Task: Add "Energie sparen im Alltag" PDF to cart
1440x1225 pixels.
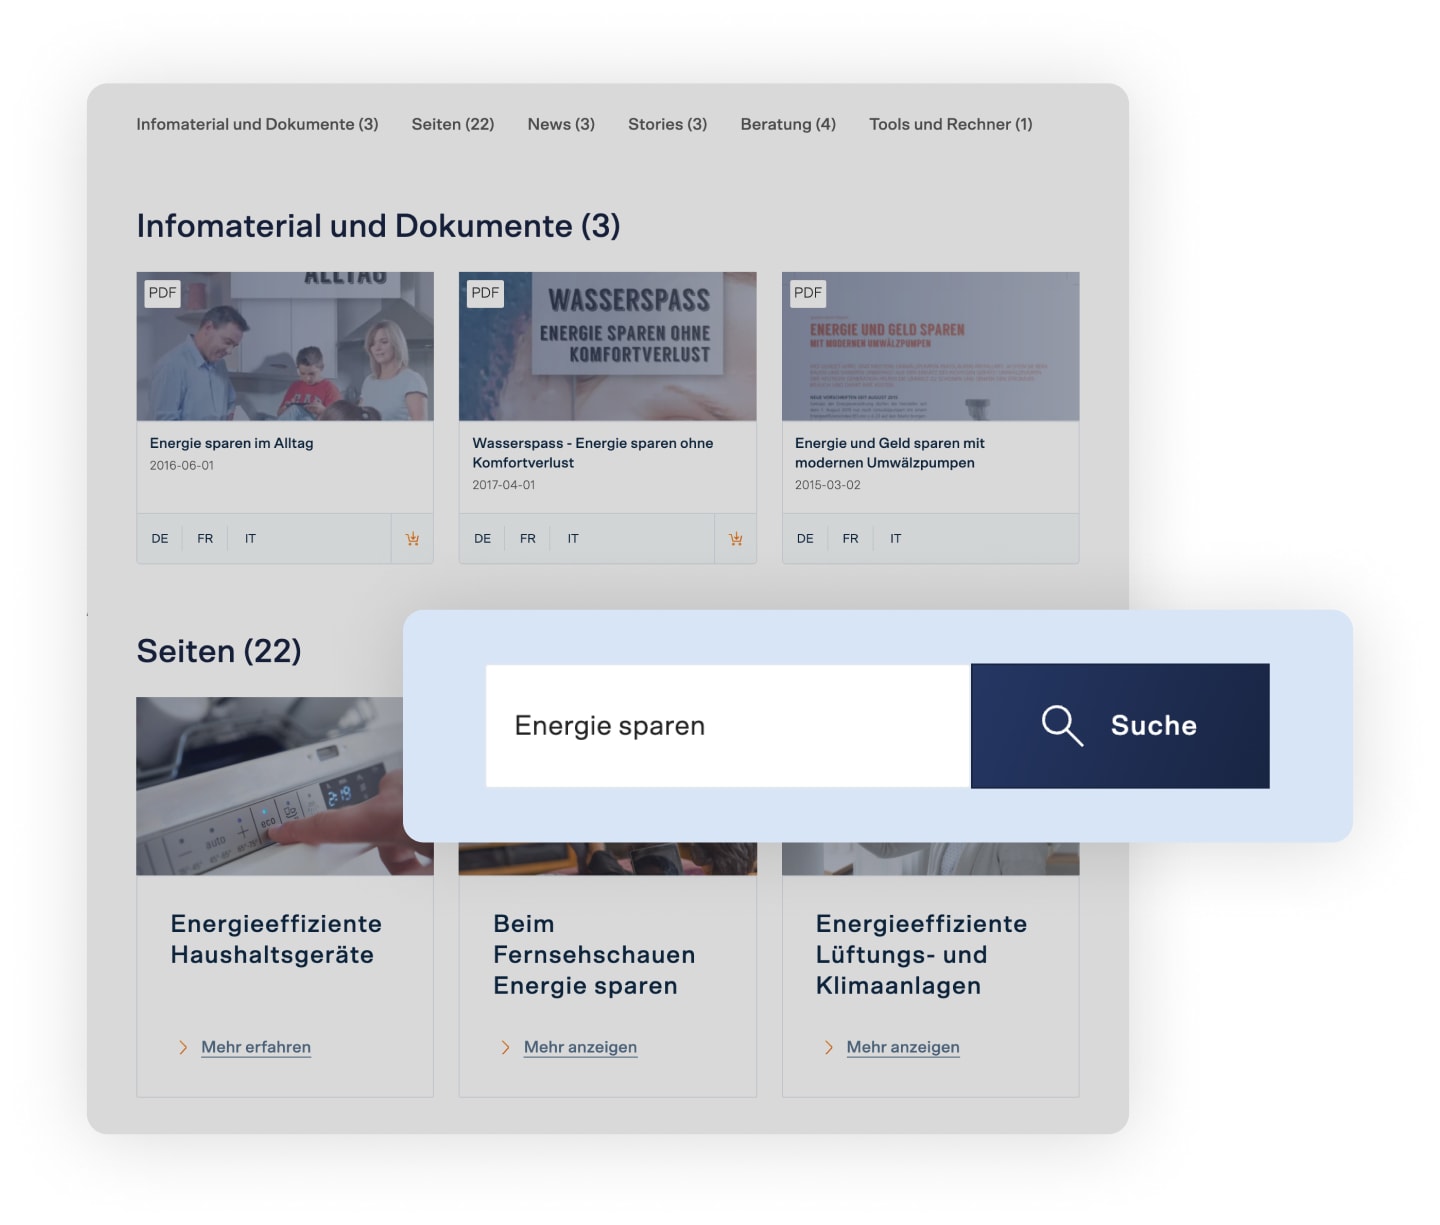Action: pyautogui.click(x=412, y=538)
